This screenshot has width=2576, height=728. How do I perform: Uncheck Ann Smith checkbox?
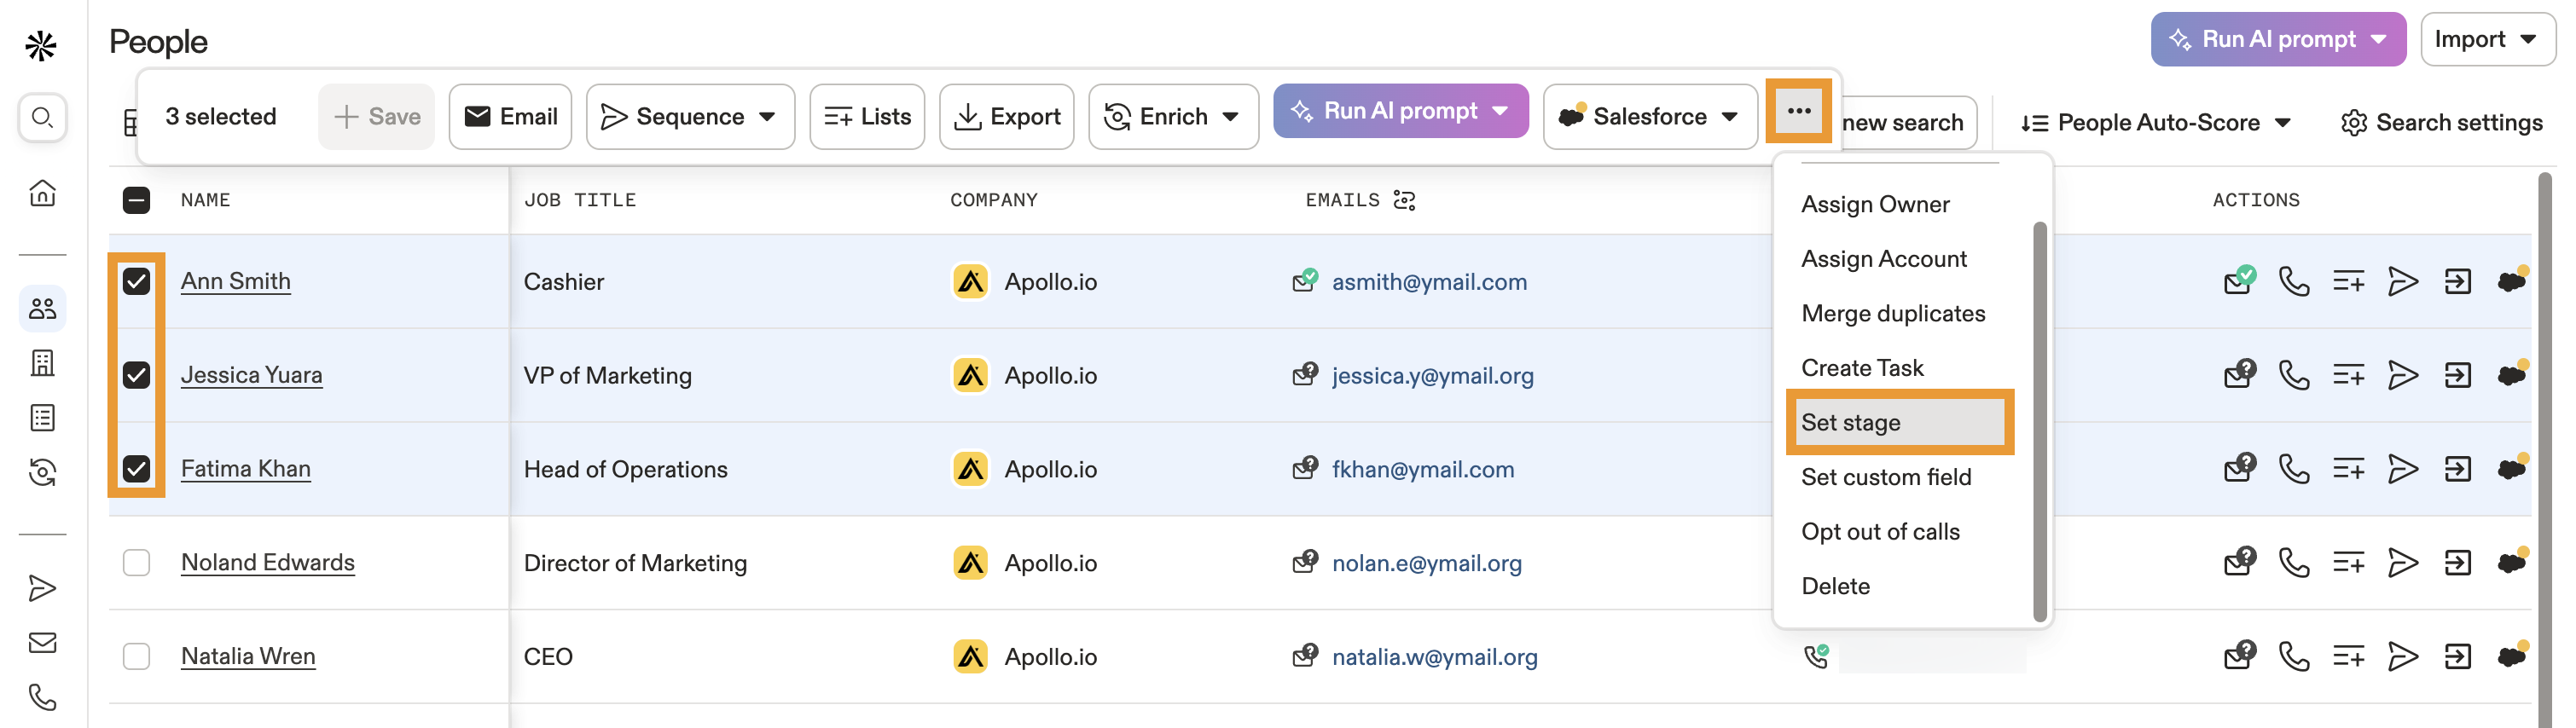click(x=136, y=281)
